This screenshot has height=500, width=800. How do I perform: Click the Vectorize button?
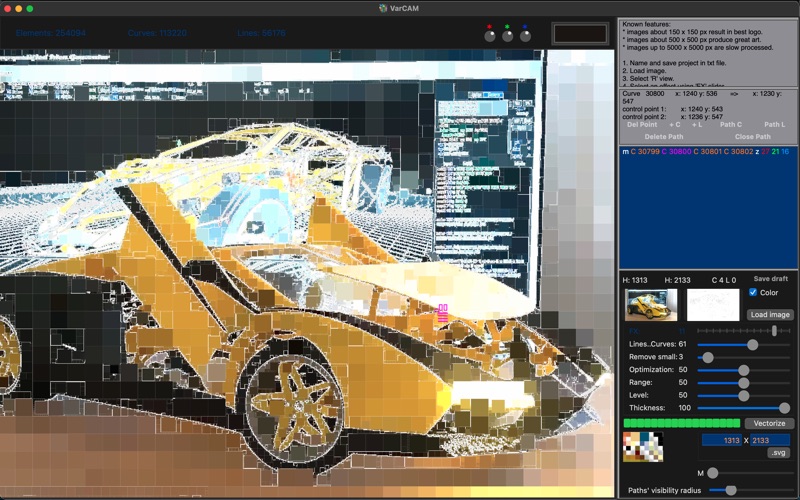click(x=769, y=423)
